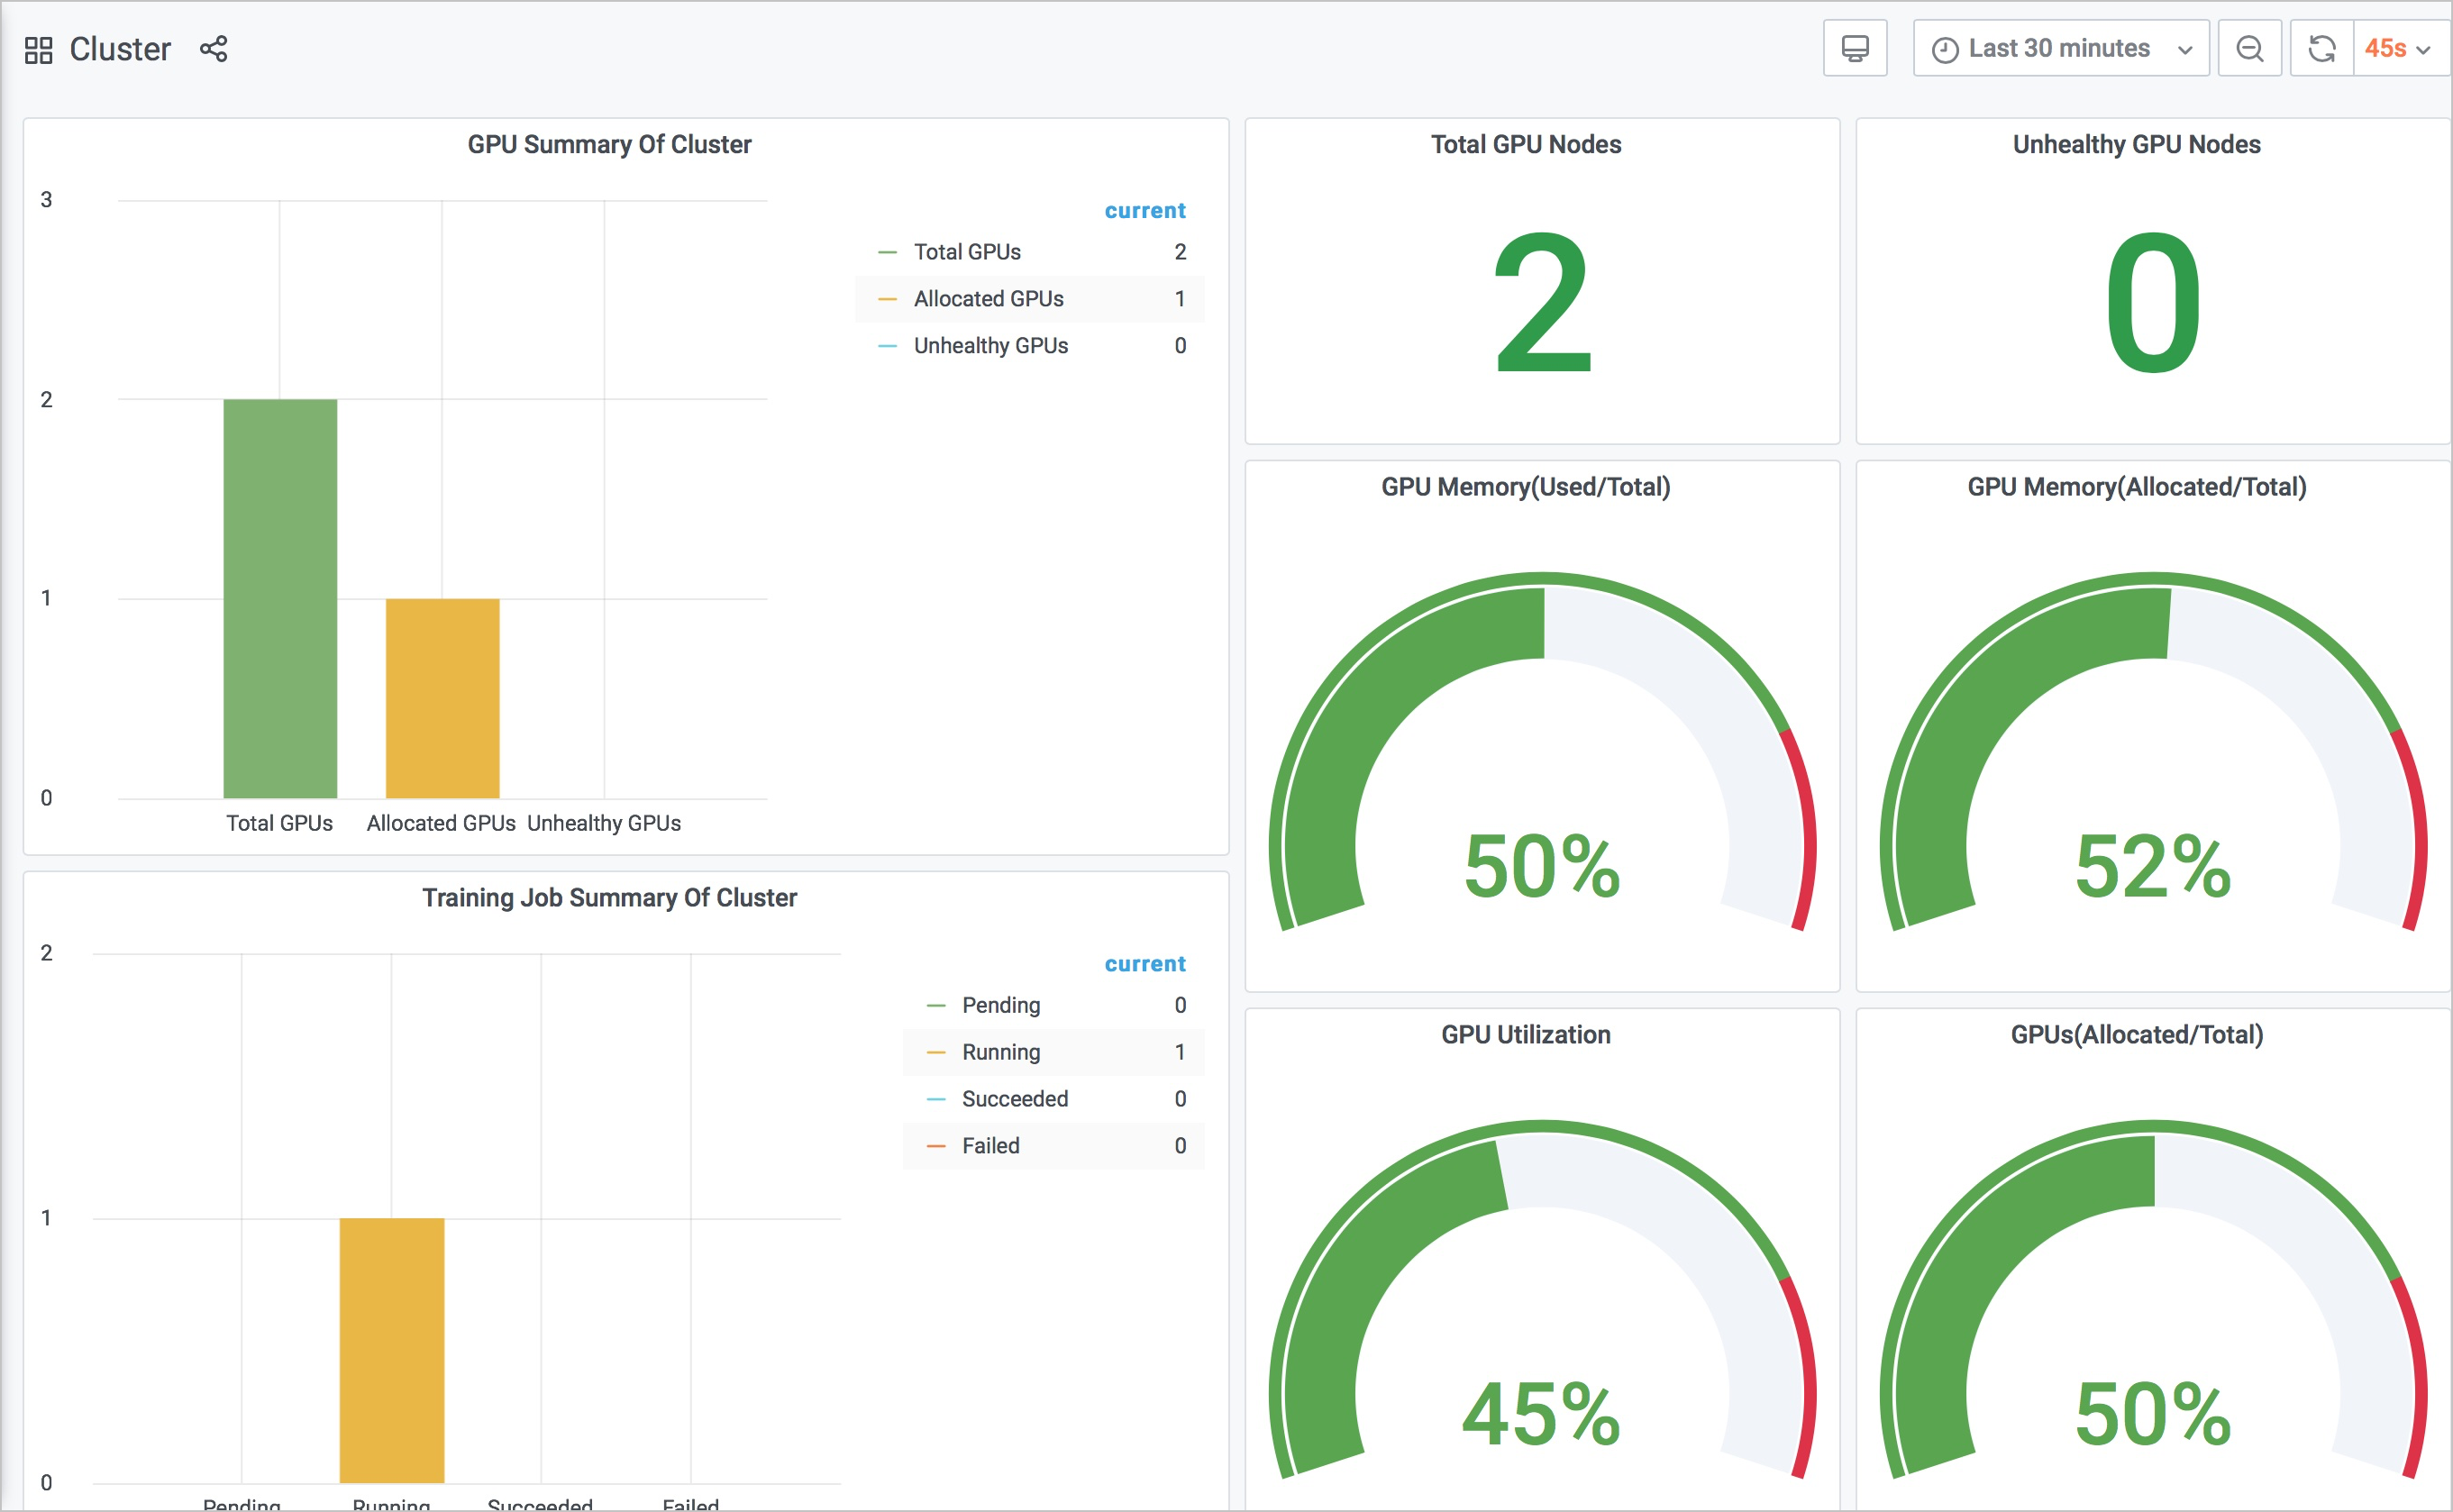Viewport: 2453px width, 1512px height.
Task: Click the green Total GPUs bar
Action: [x=280, y=598]
